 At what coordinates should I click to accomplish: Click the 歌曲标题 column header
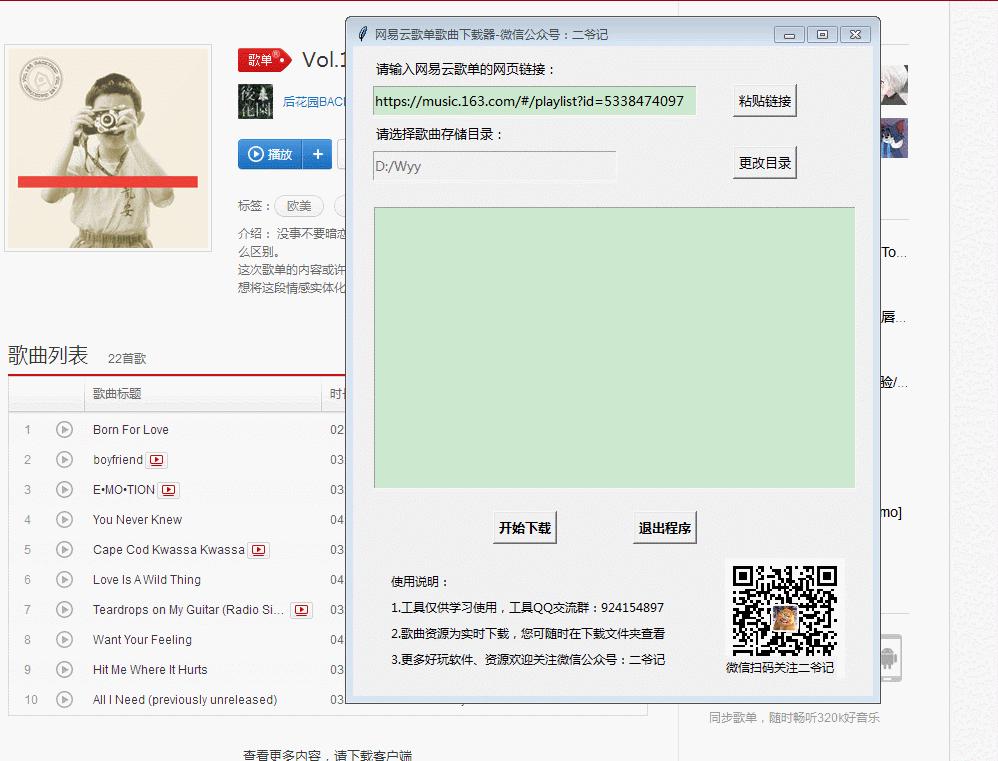[117, 393]
